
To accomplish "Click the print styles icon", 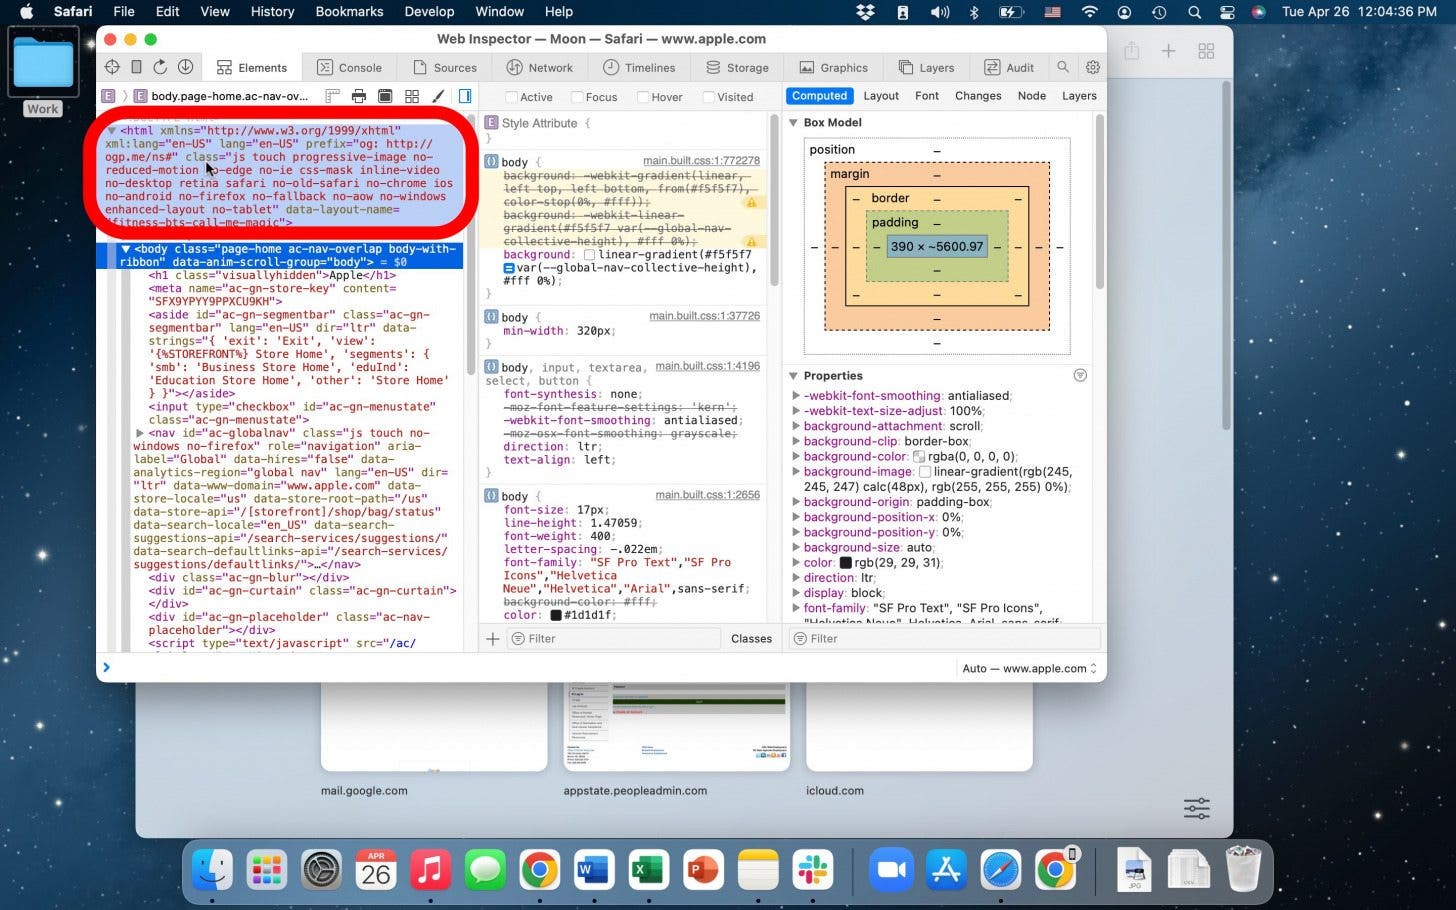I will 359,96.
